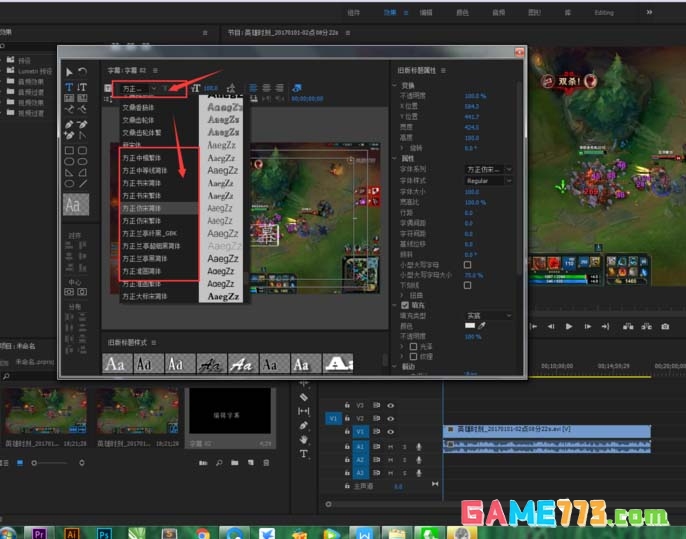Select the Pen tool in title designer
This screenshot has height=539, width=686.
point(69,124)
